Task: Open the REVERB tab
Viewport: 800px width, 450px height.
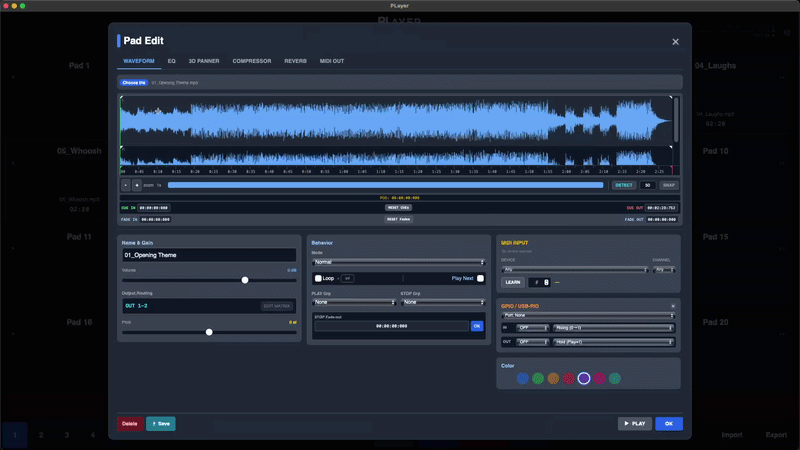Action: pos(295,61)
